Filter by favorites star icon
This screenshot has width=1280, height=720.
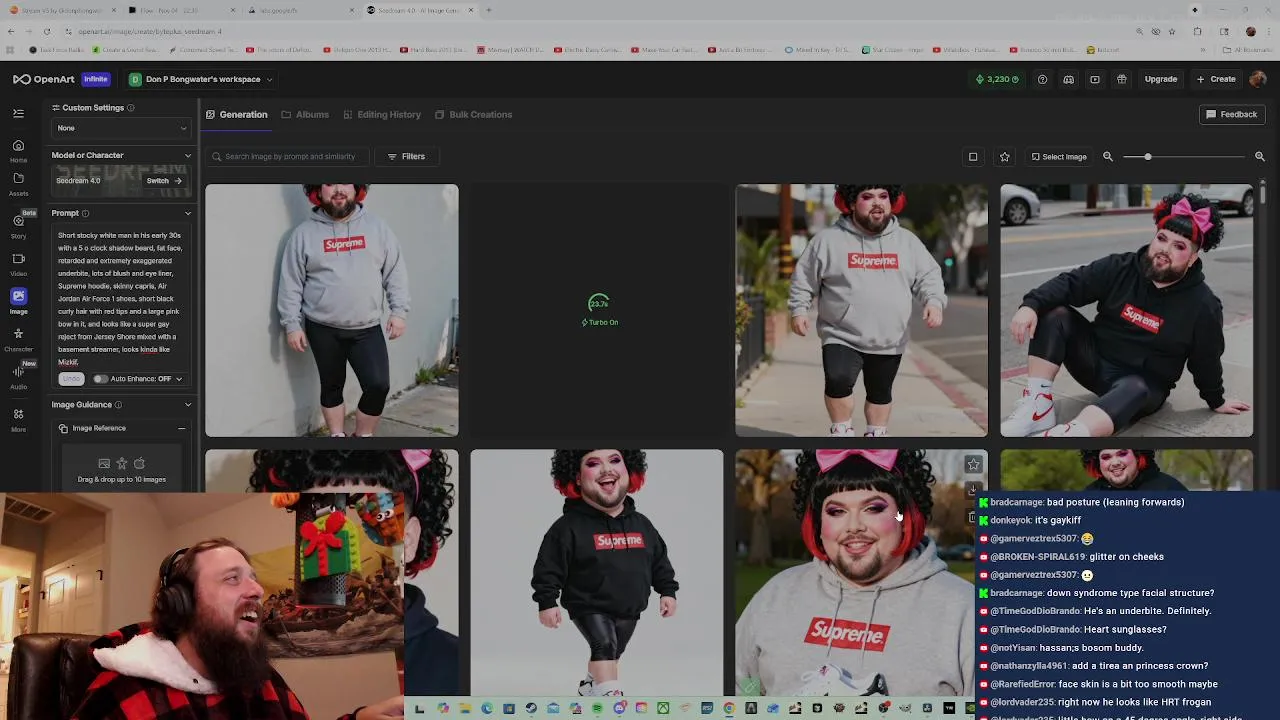pyautogui.click(x=1004, y=156)
